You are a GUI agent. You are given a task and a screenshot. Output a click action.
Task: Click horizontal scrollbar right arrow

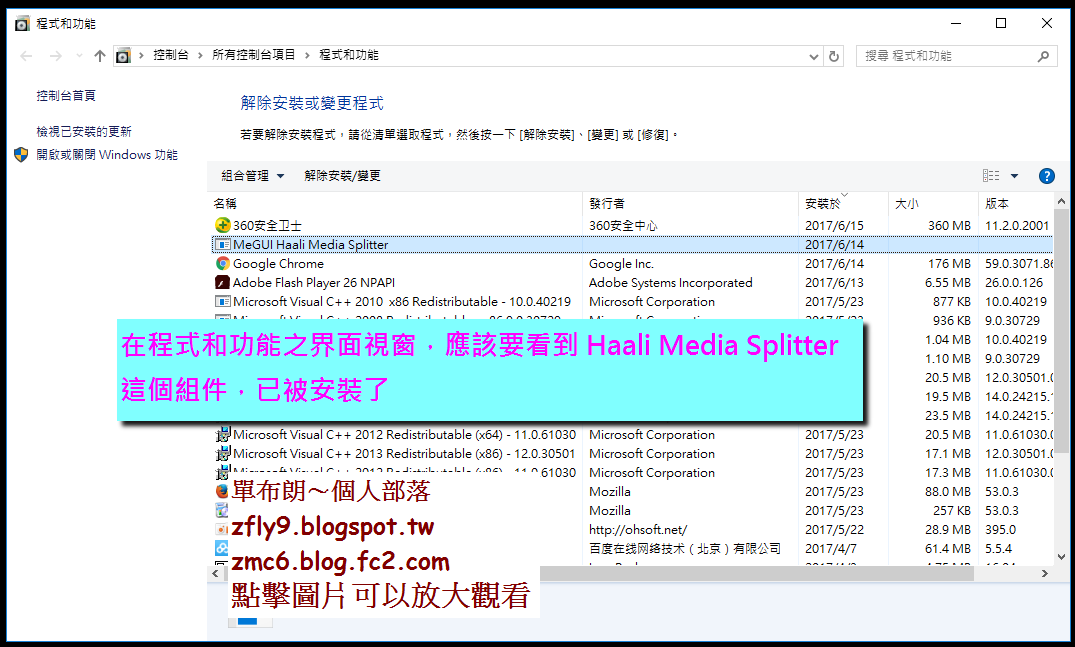pyautogui.click(x=1045, y=573)
